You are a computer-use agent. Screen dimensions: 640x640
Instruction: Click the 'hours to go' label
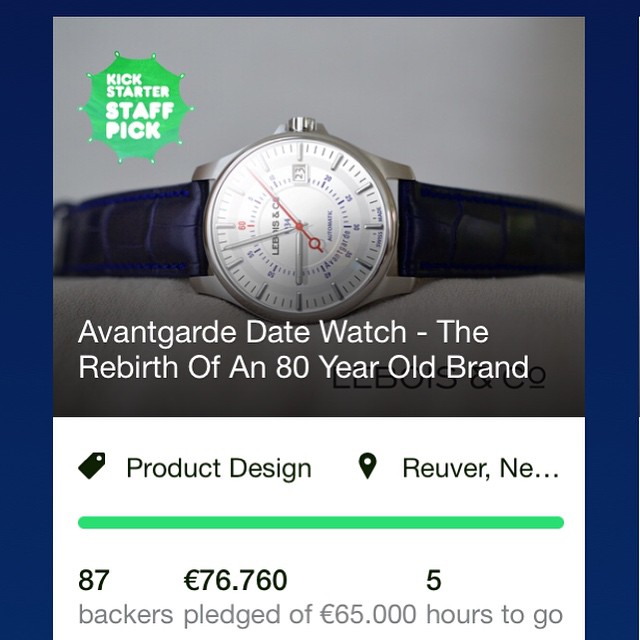coord(494,615)
